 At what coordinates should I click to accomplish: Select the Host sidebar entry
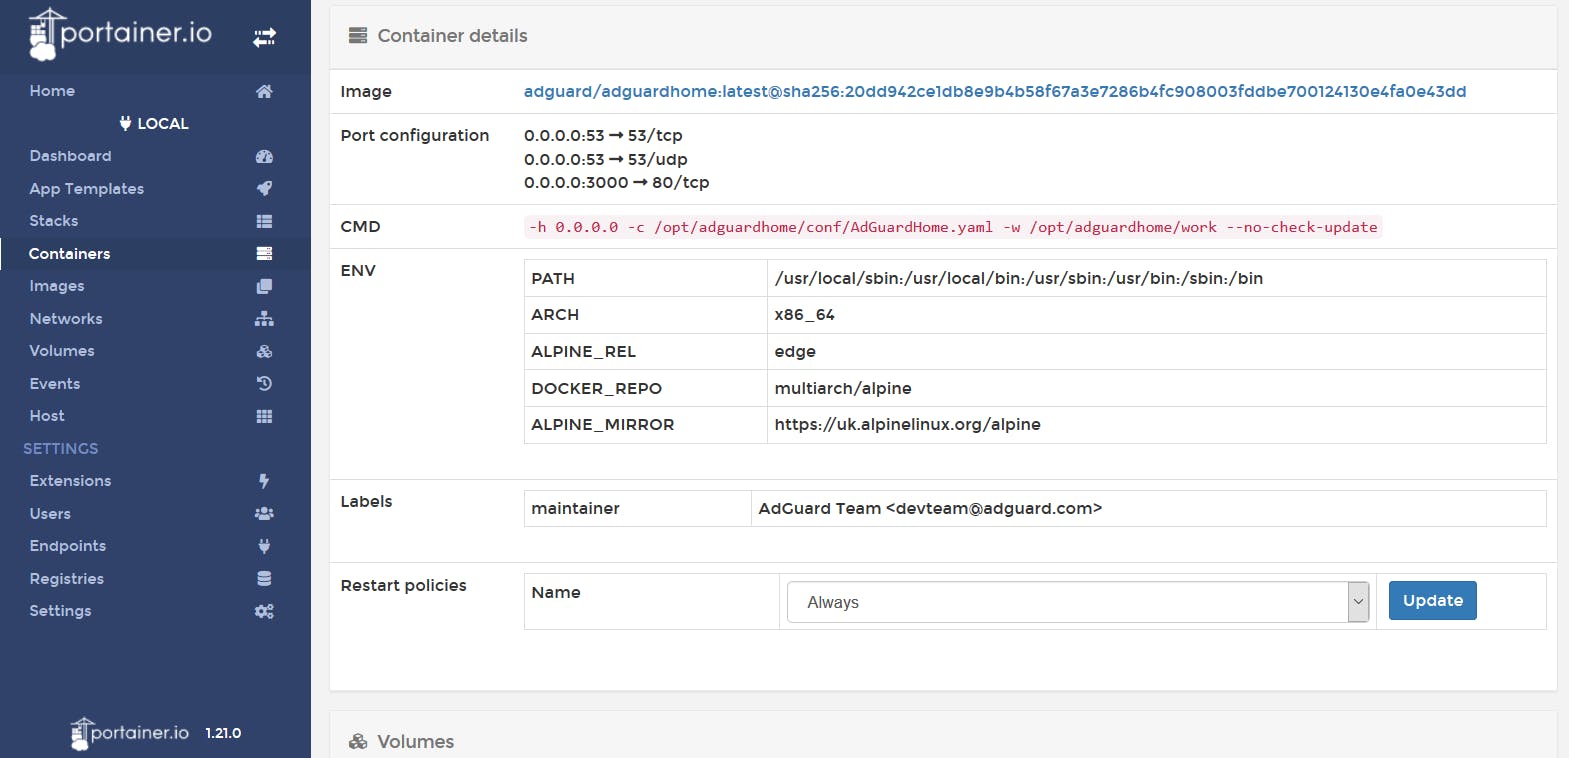(47, 416)
